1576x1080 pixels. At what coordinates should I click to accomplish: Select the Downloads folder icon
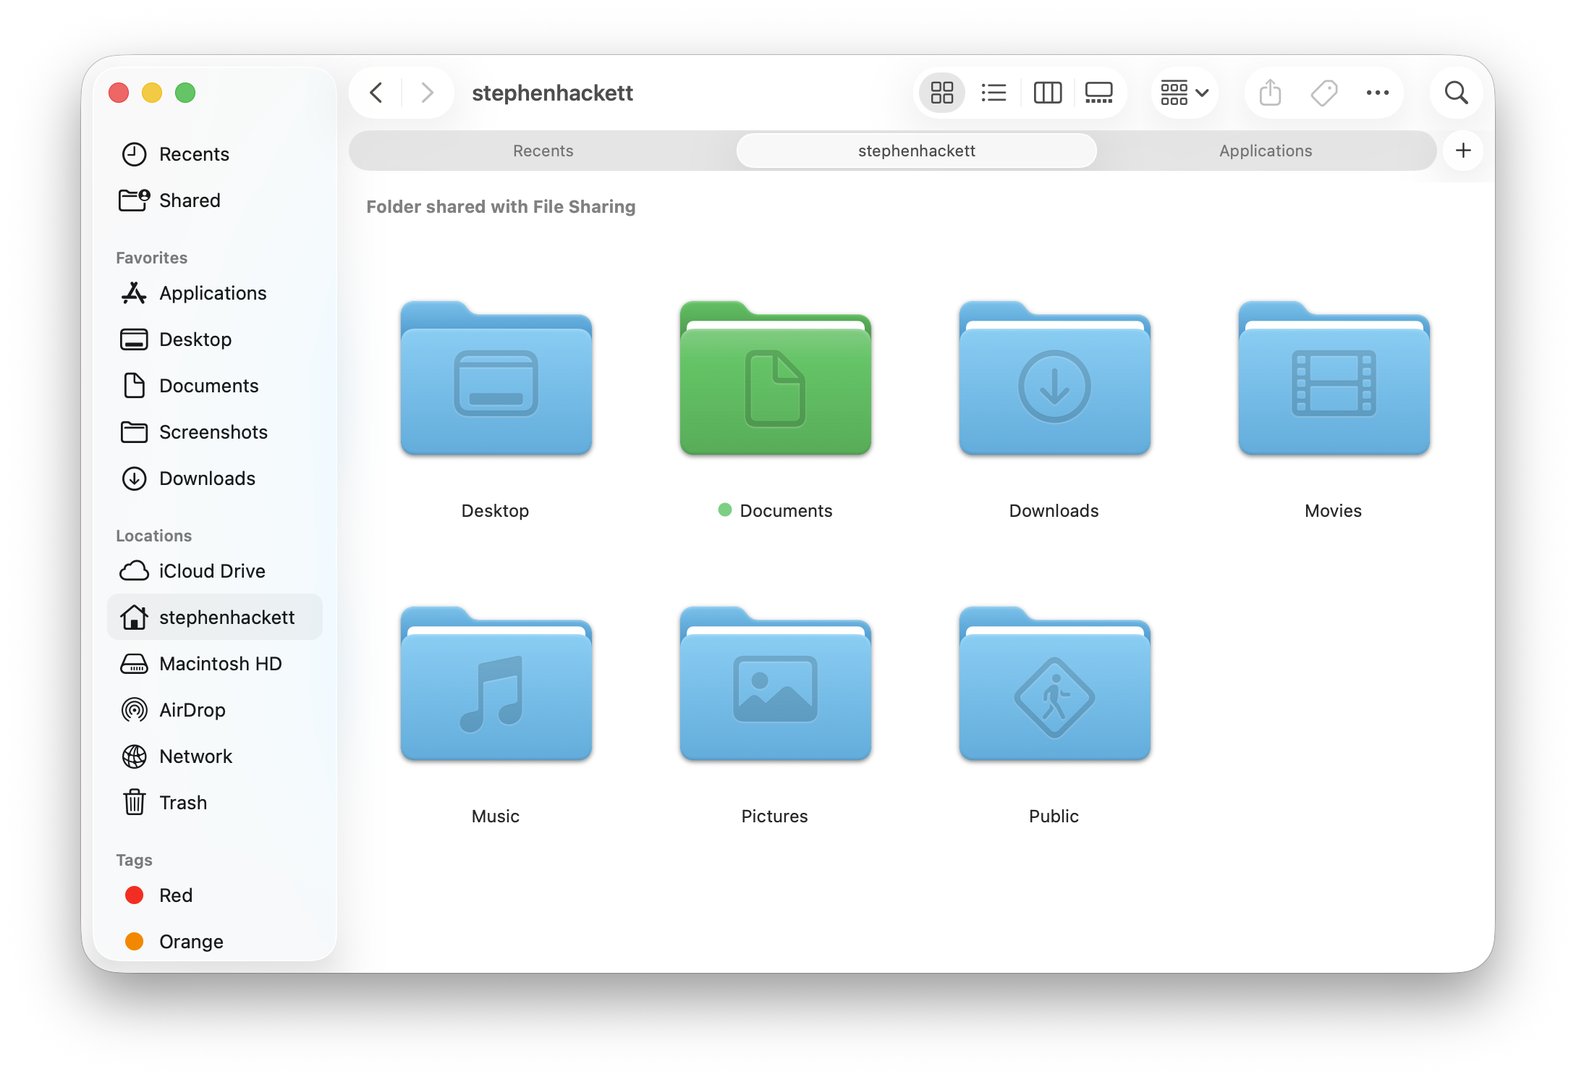pos(1054,378)
